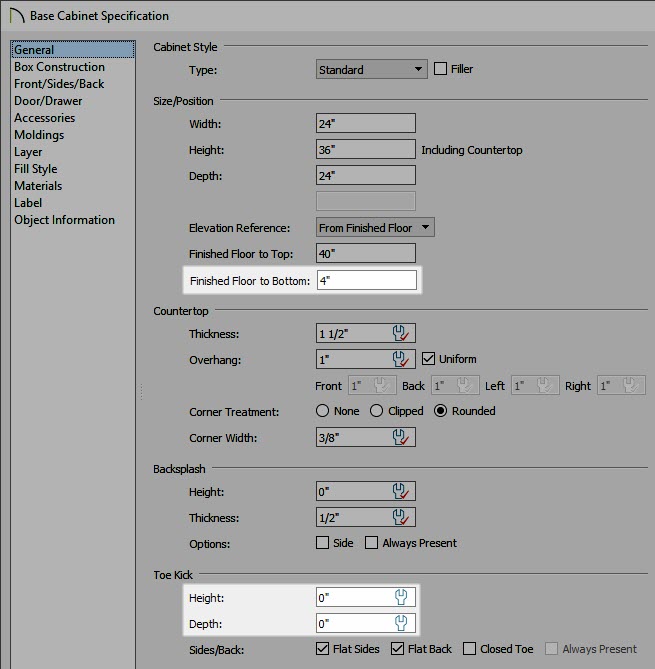This screenshot has height=669, width=655.
Task: Click the Toe Kick Depth wrench icon
Action: click(x=401, y=623)
